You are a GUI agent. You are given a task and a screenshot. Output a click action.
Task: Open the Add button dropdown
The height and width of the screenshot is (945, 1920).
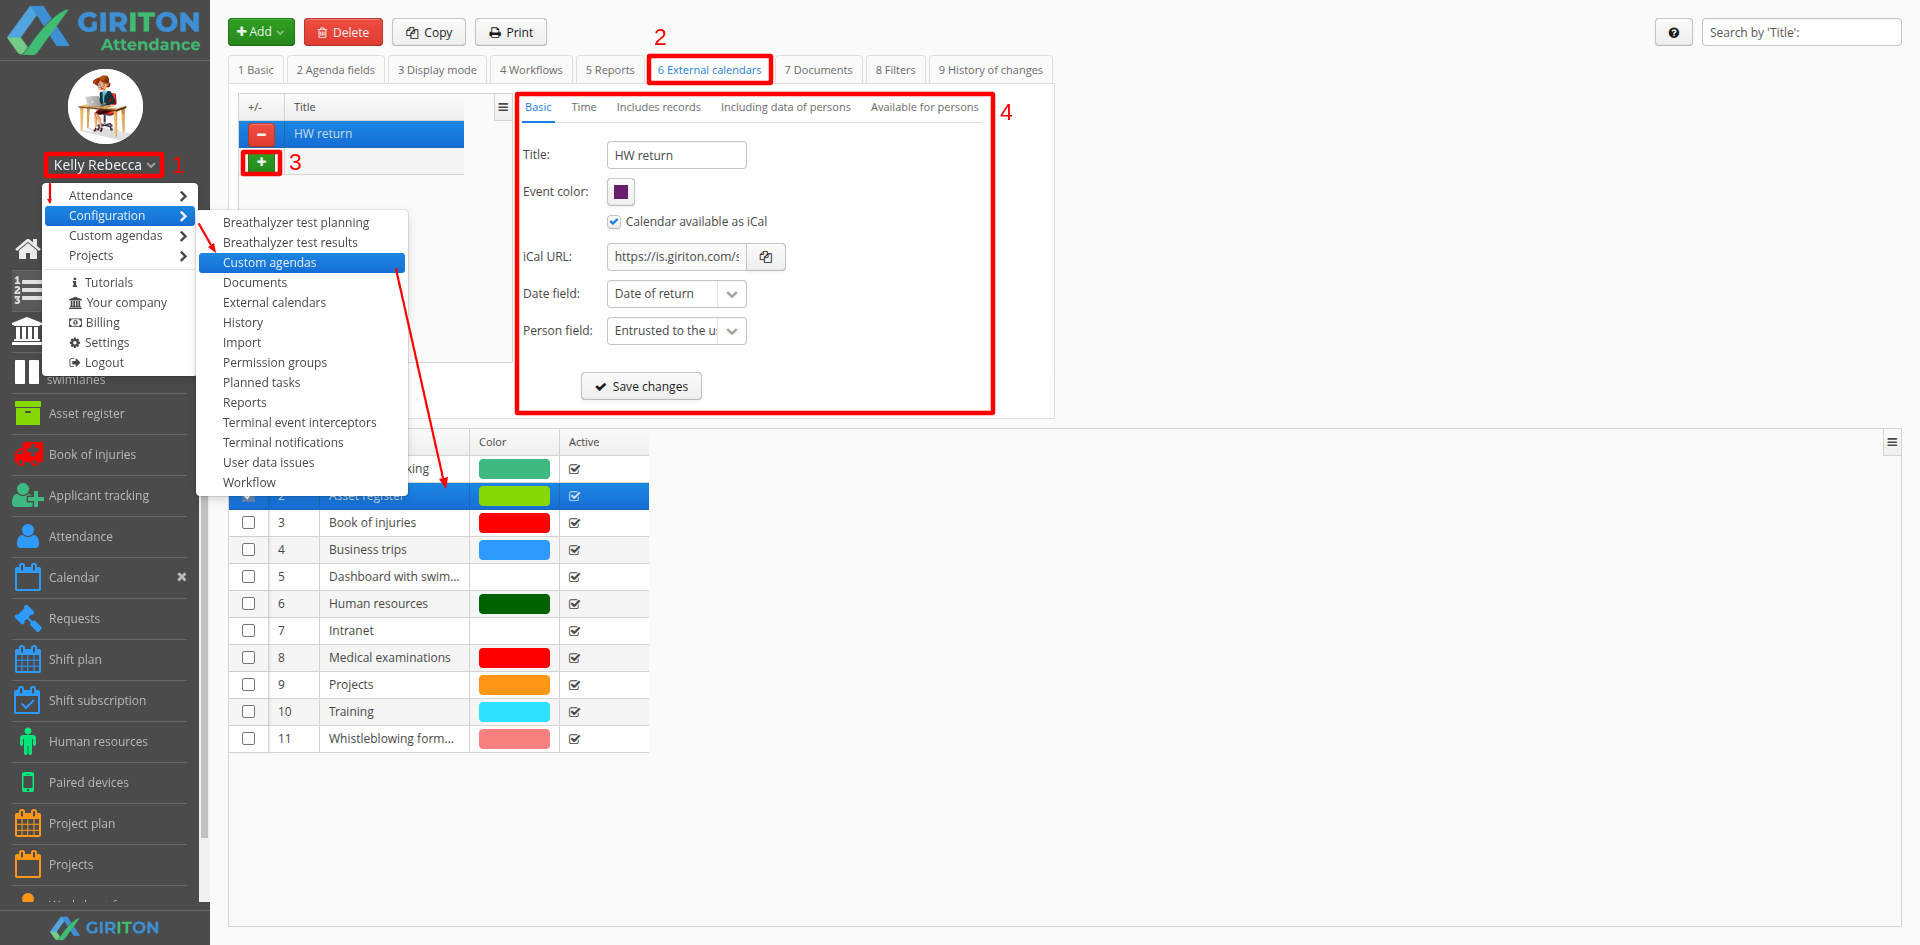tap(261, 32)
